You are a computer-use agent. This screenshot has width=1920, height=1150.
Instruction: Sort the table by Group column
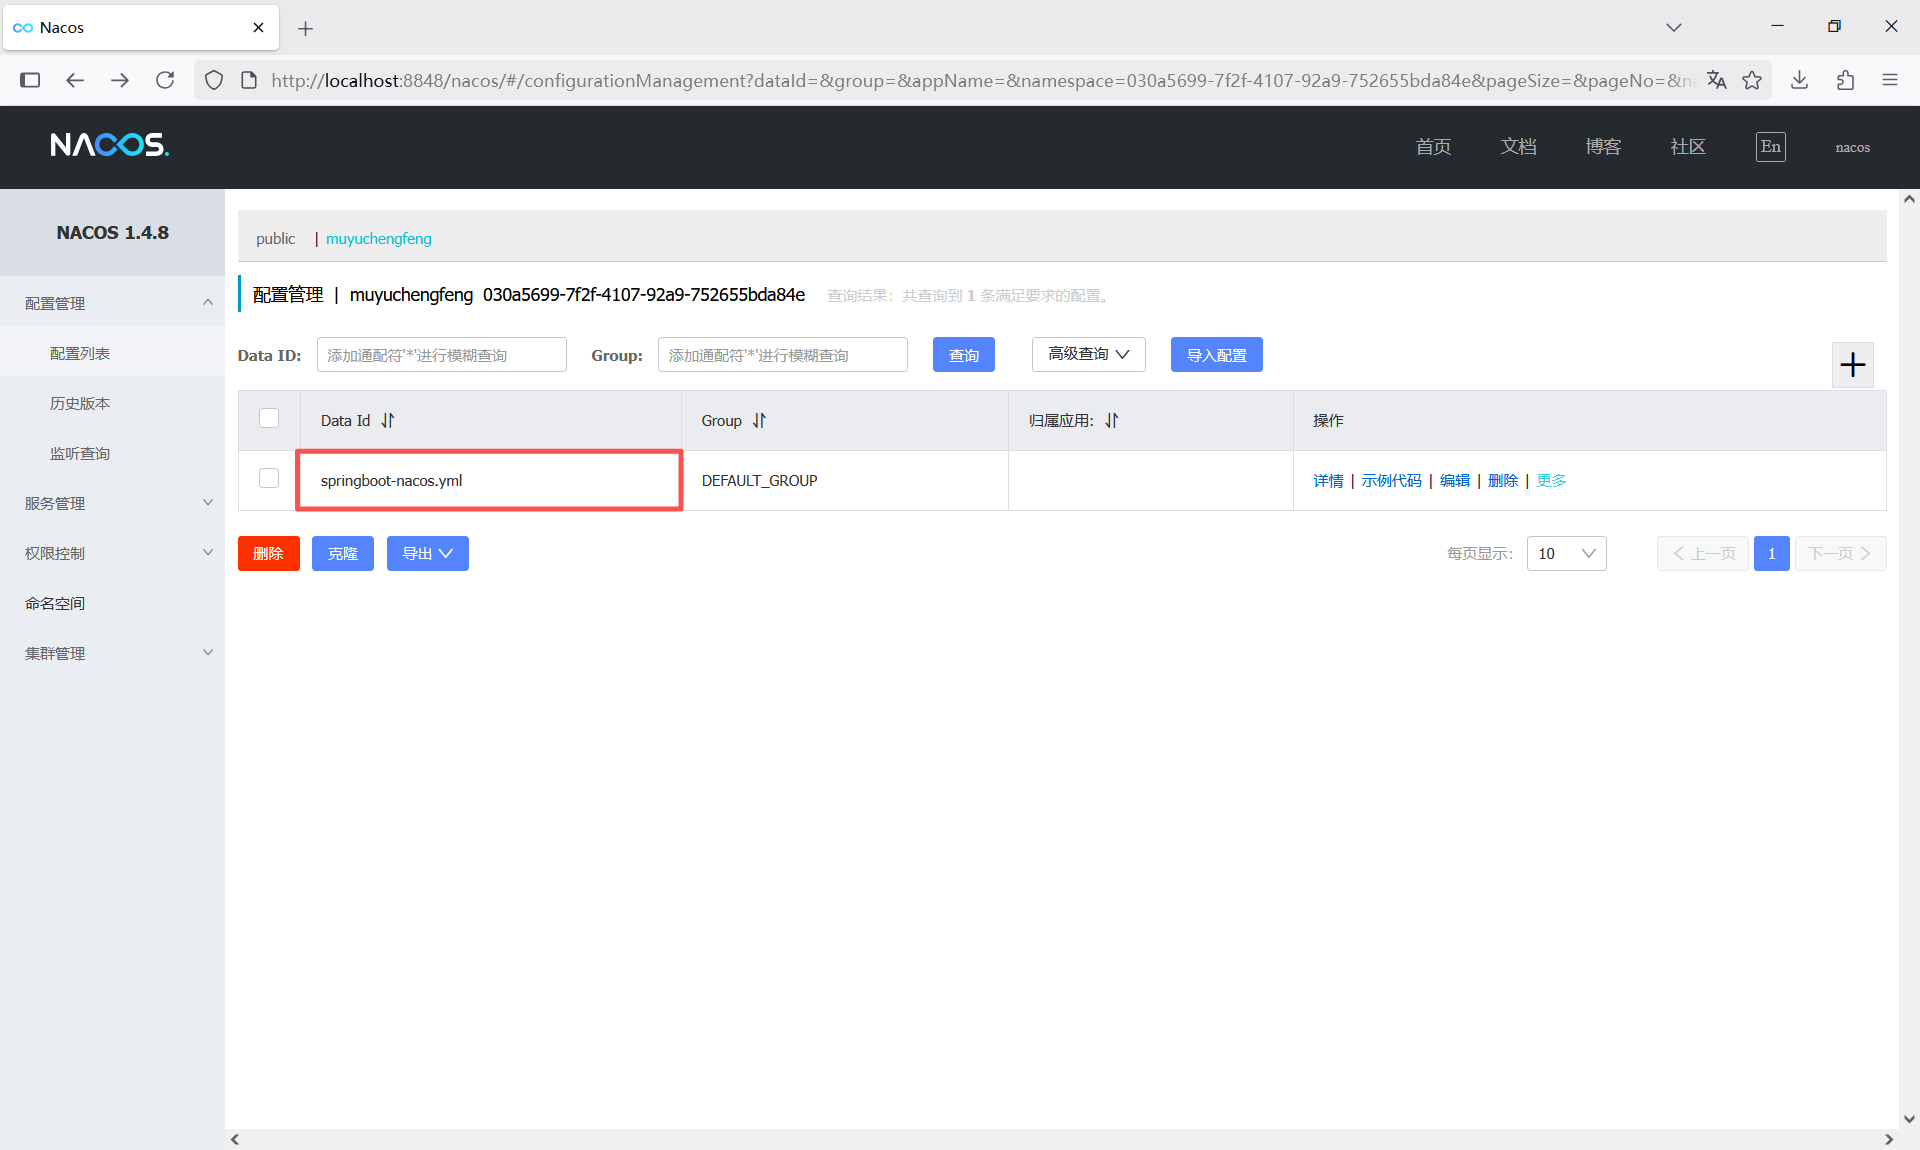click(x=759, y=421)
